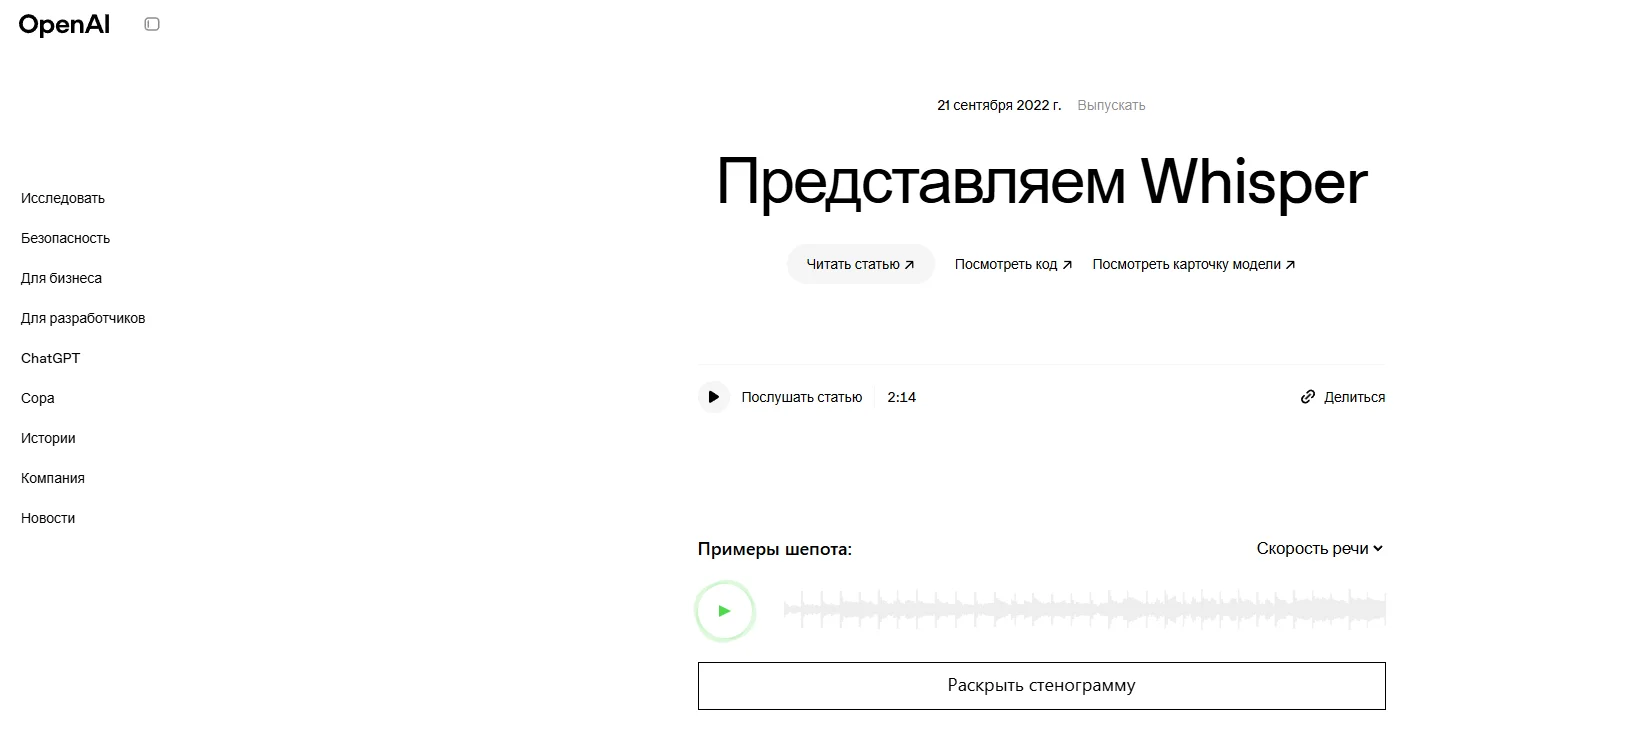Seek within the audio waveform
The height and width of the screenshot is (745, 1647).
[1085, 610]
